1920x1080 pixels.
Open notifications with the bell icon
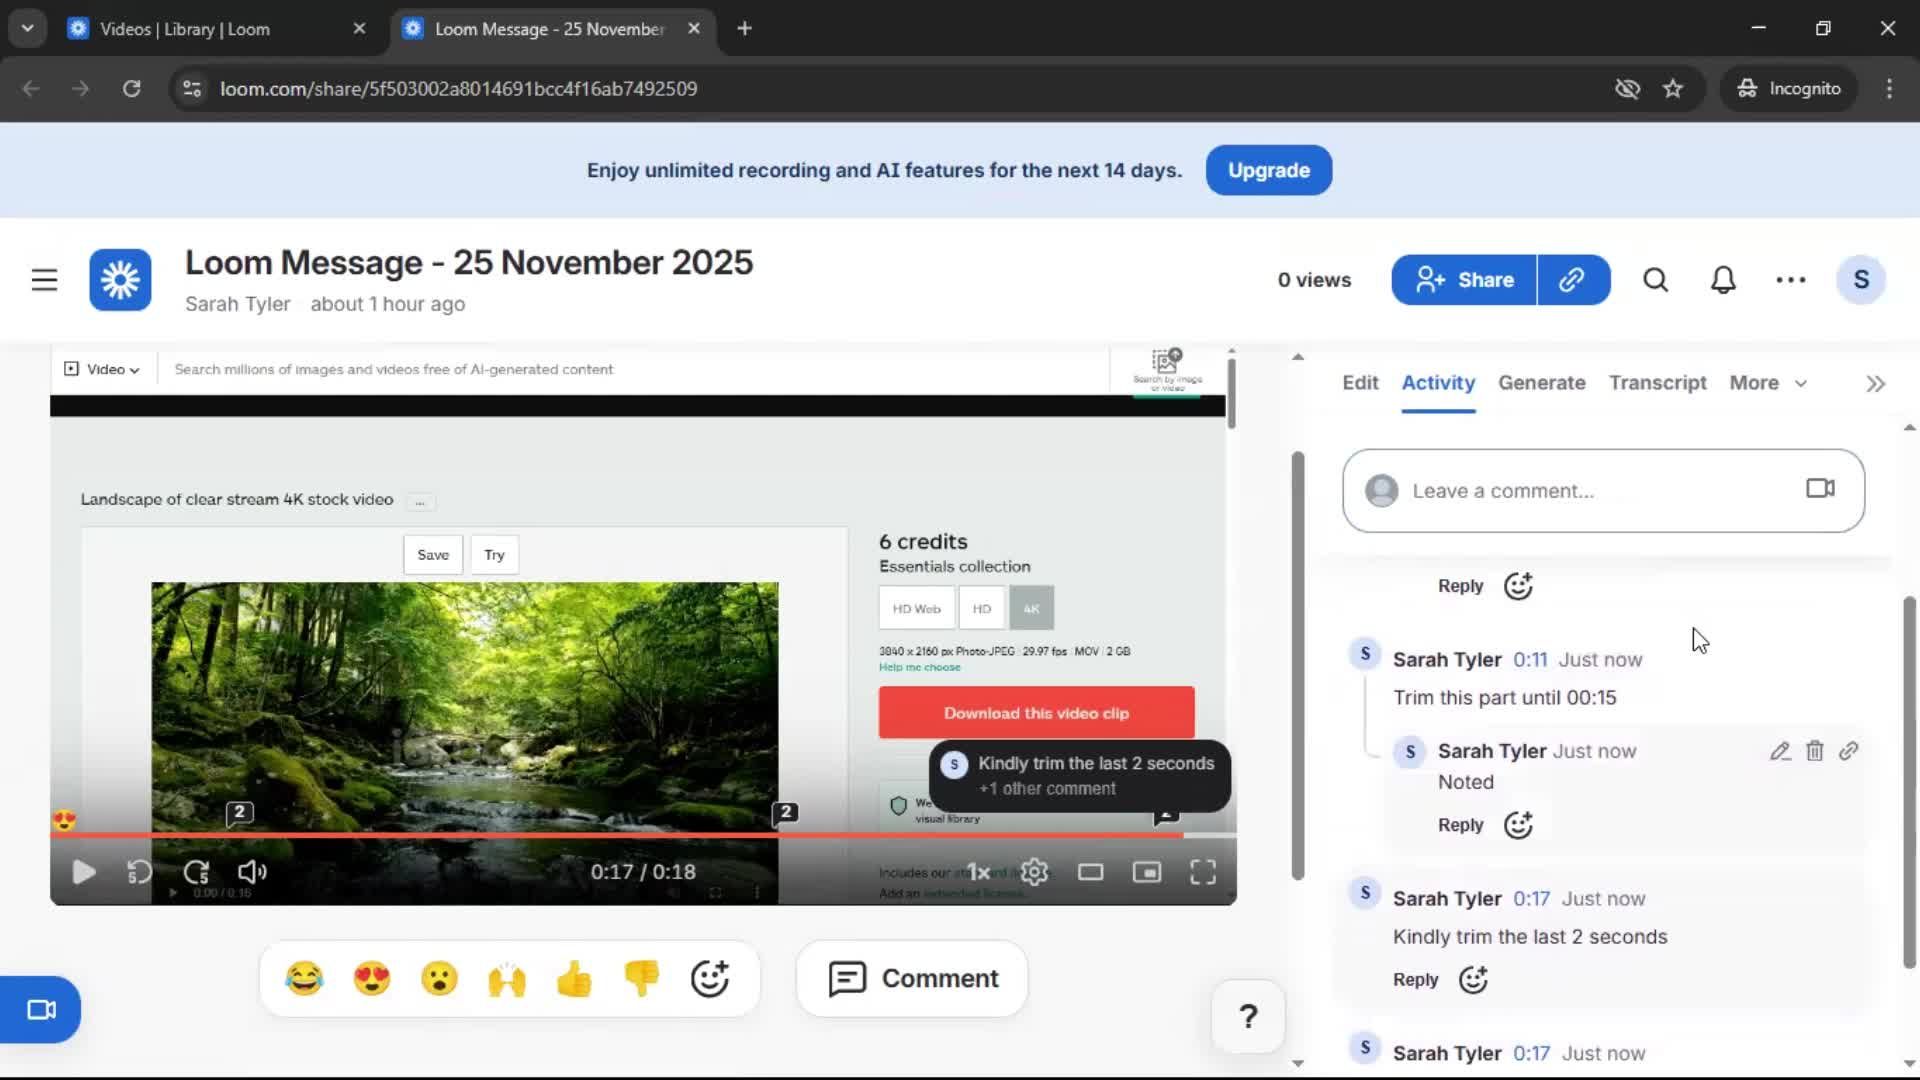tap(1723, 280)
